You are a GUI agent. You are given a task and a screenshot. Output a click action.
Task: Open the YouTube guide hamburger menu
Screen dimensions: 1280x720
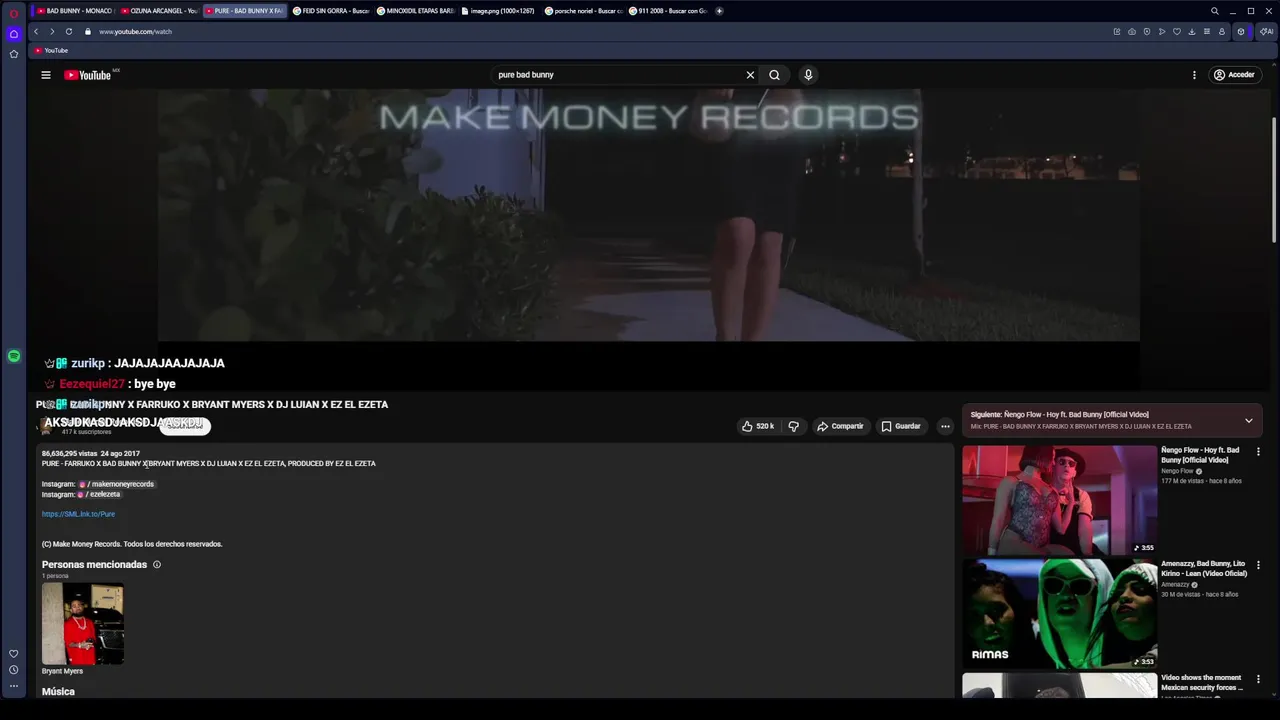click(x=46, y=75)
